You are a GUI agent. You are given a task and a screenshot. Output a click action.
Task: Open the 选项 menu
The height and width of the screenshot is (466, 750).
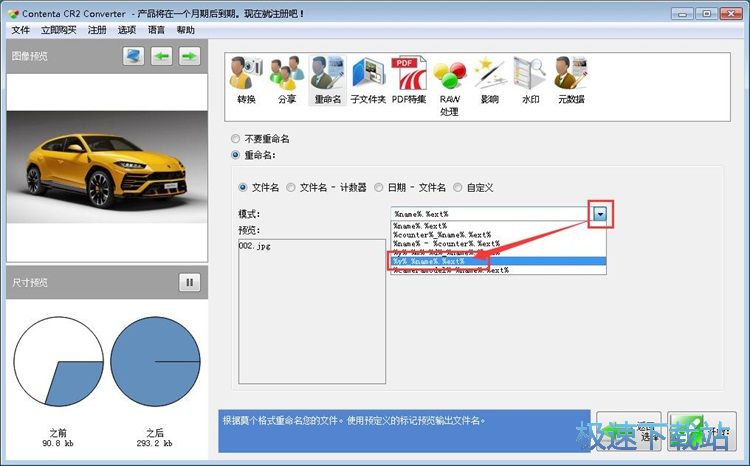[x=127, y=30]
